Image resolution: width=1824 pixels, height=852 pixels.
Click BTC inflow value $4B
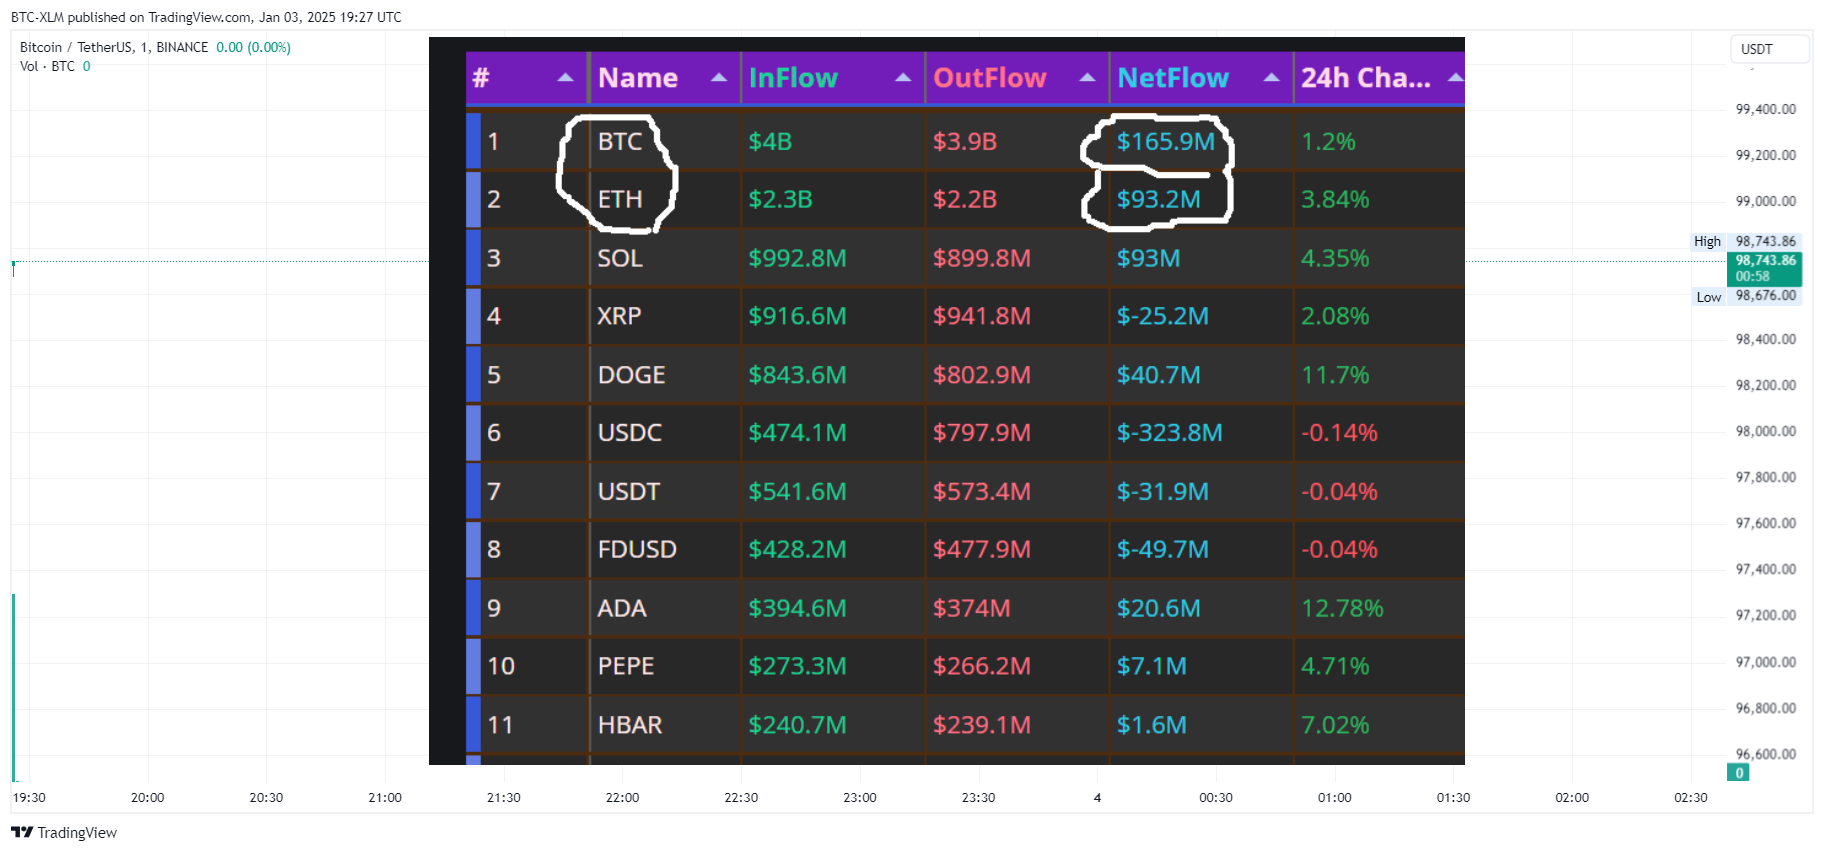tap(770, 142)
